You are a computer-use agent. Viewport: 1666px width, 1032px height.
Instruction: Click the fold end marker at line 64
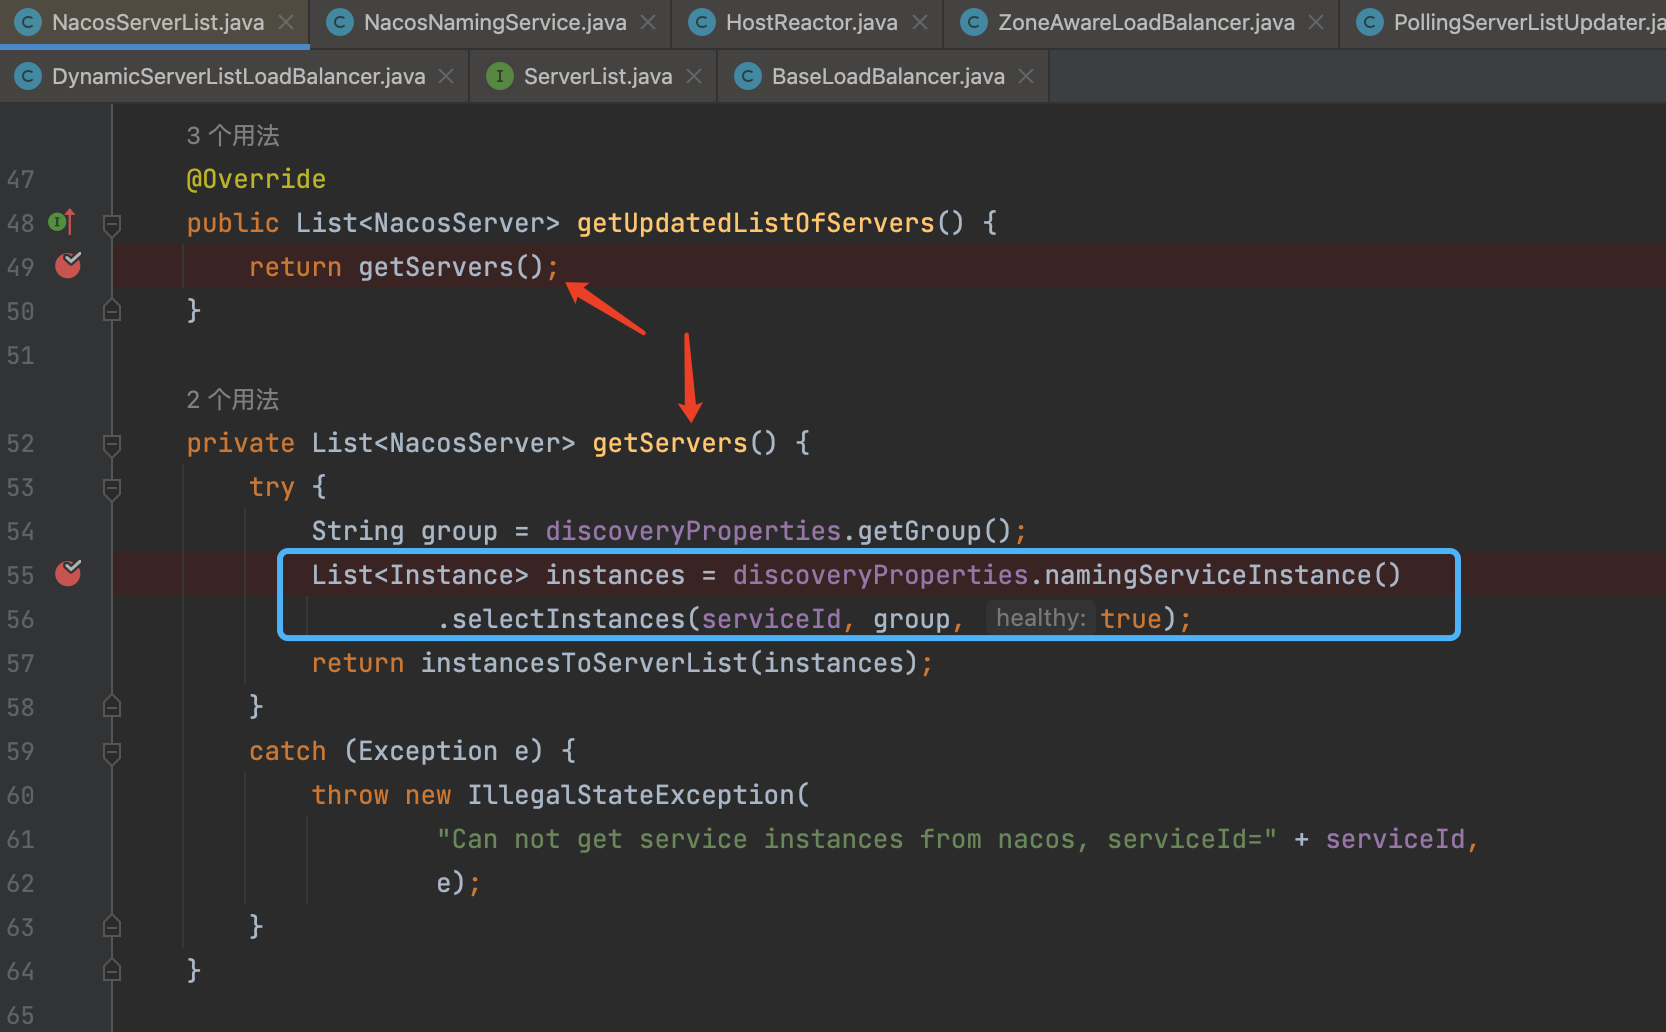pos(112,971)
